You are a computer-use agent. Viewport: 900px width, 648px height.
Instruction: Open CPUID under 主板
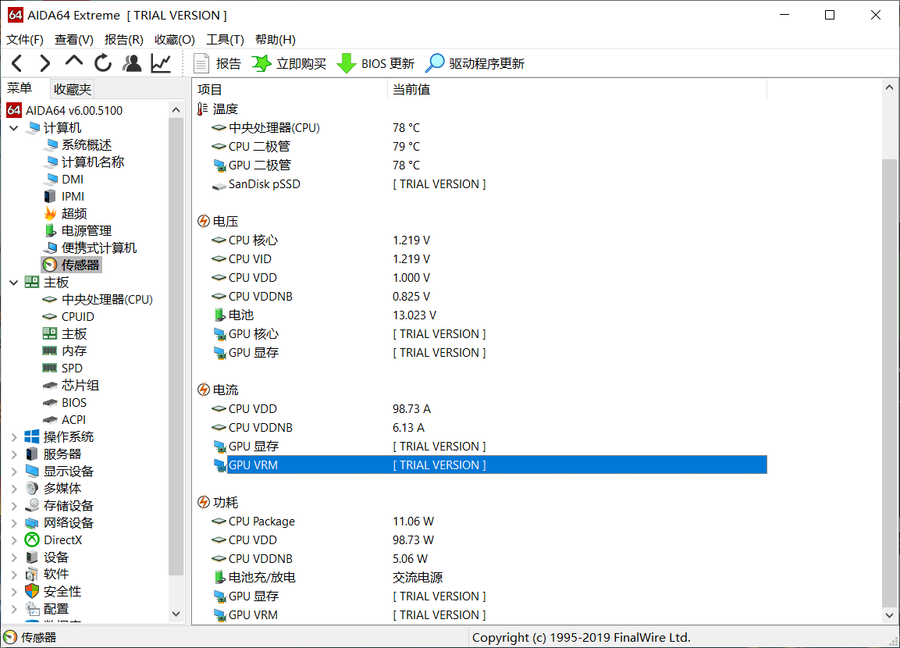click(77, 317)
